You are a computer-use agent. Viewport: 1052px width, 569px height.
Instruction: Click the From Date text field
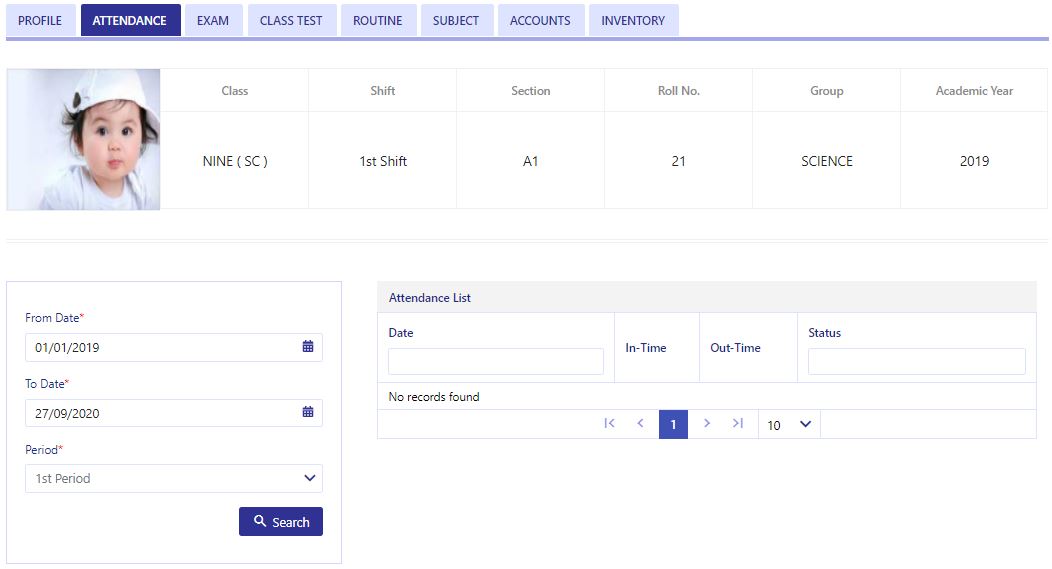tap(174, 347)
